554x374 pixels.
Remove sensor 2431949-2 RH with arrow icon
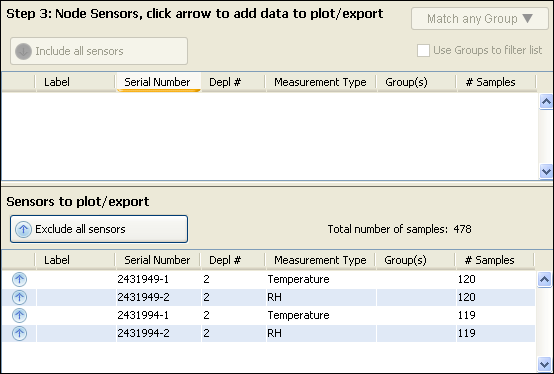click(19, 297)
